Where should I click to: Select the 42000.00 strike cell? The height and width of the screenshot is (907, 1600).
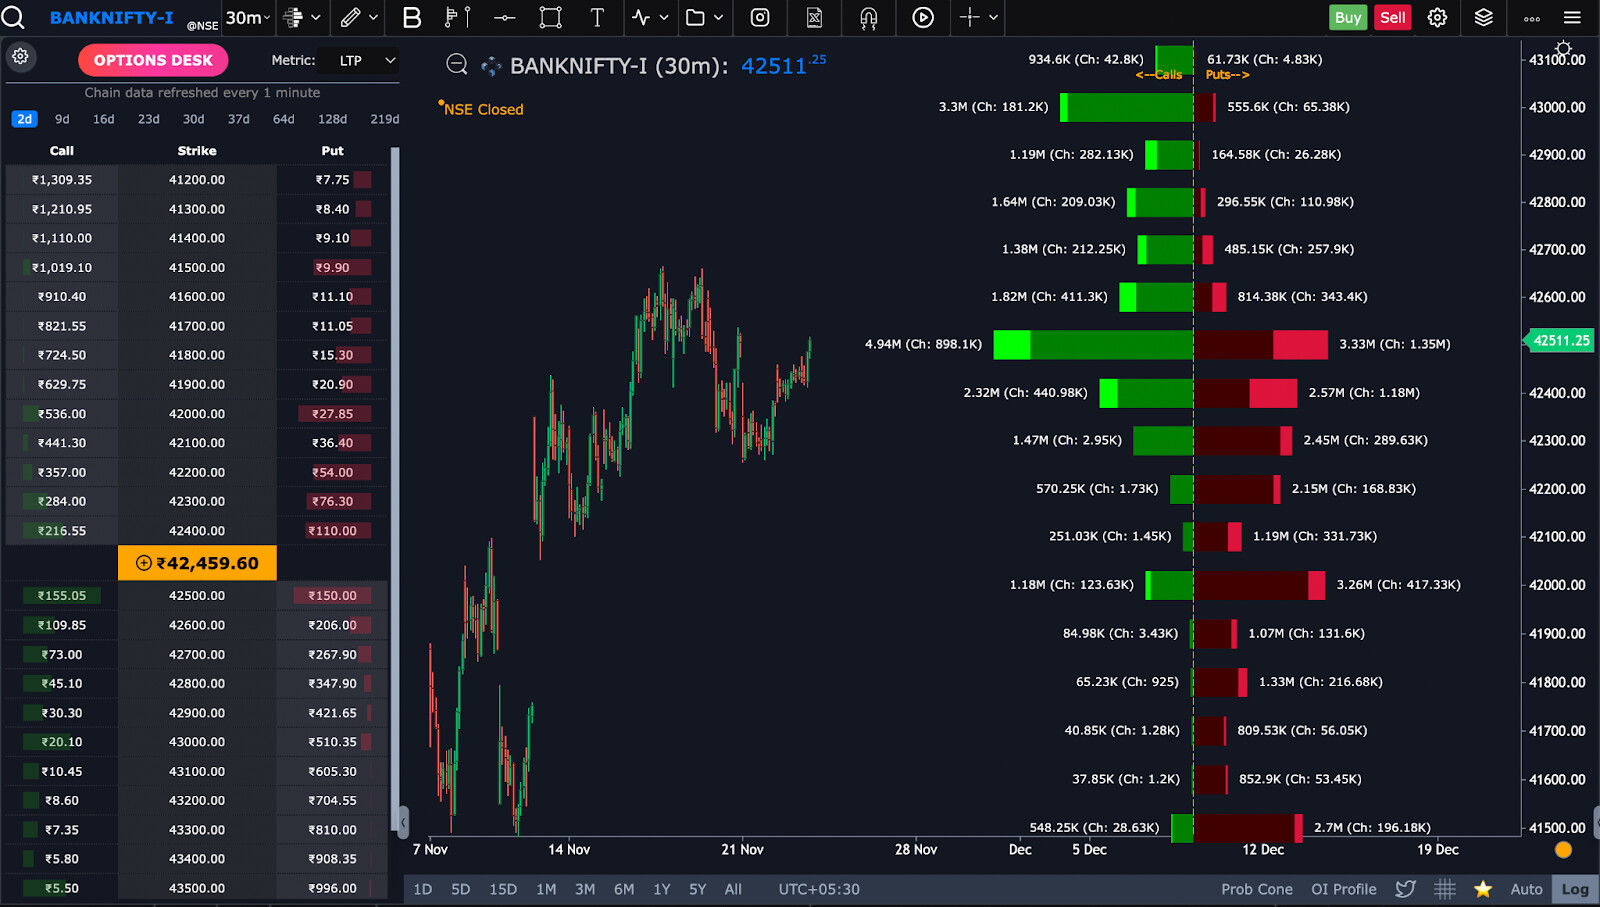pyautogui.click(x=197, y=414)
